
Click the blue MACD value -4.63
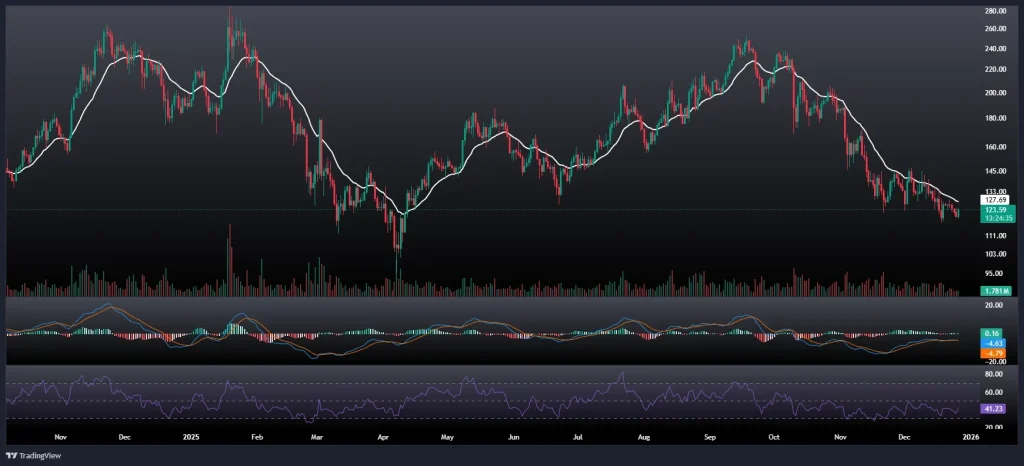(993, 343)
